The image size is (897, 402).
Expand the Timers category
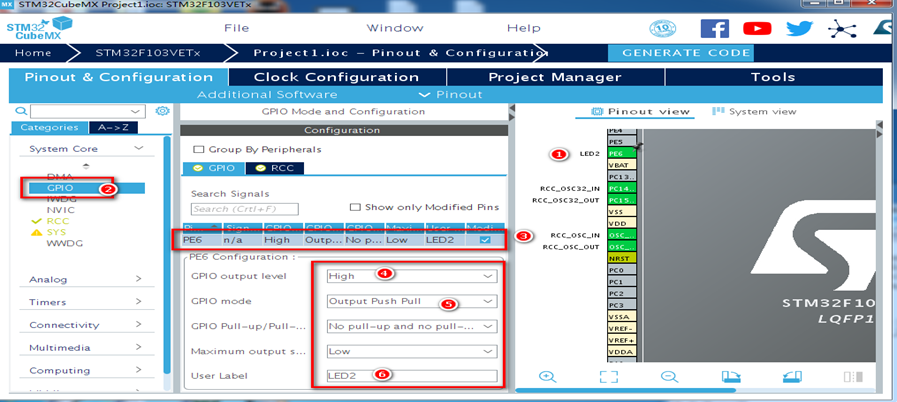[86, 302]
